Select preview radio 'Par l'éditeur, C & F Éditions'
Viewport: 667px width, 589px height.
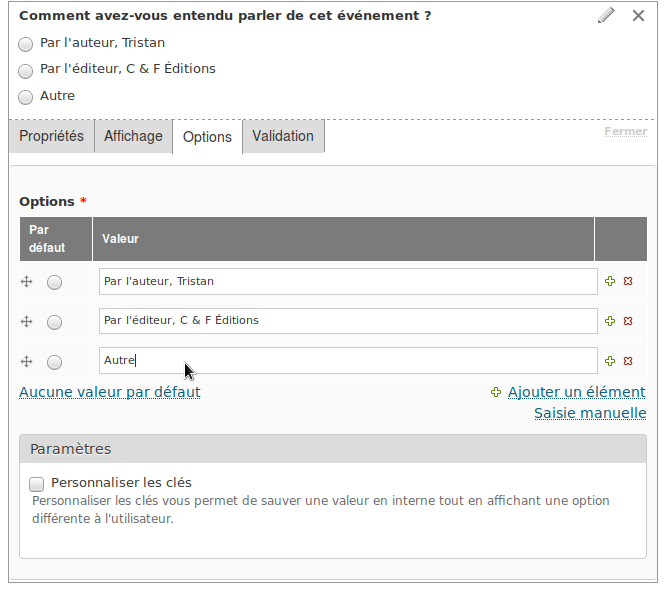click(26, 71)
